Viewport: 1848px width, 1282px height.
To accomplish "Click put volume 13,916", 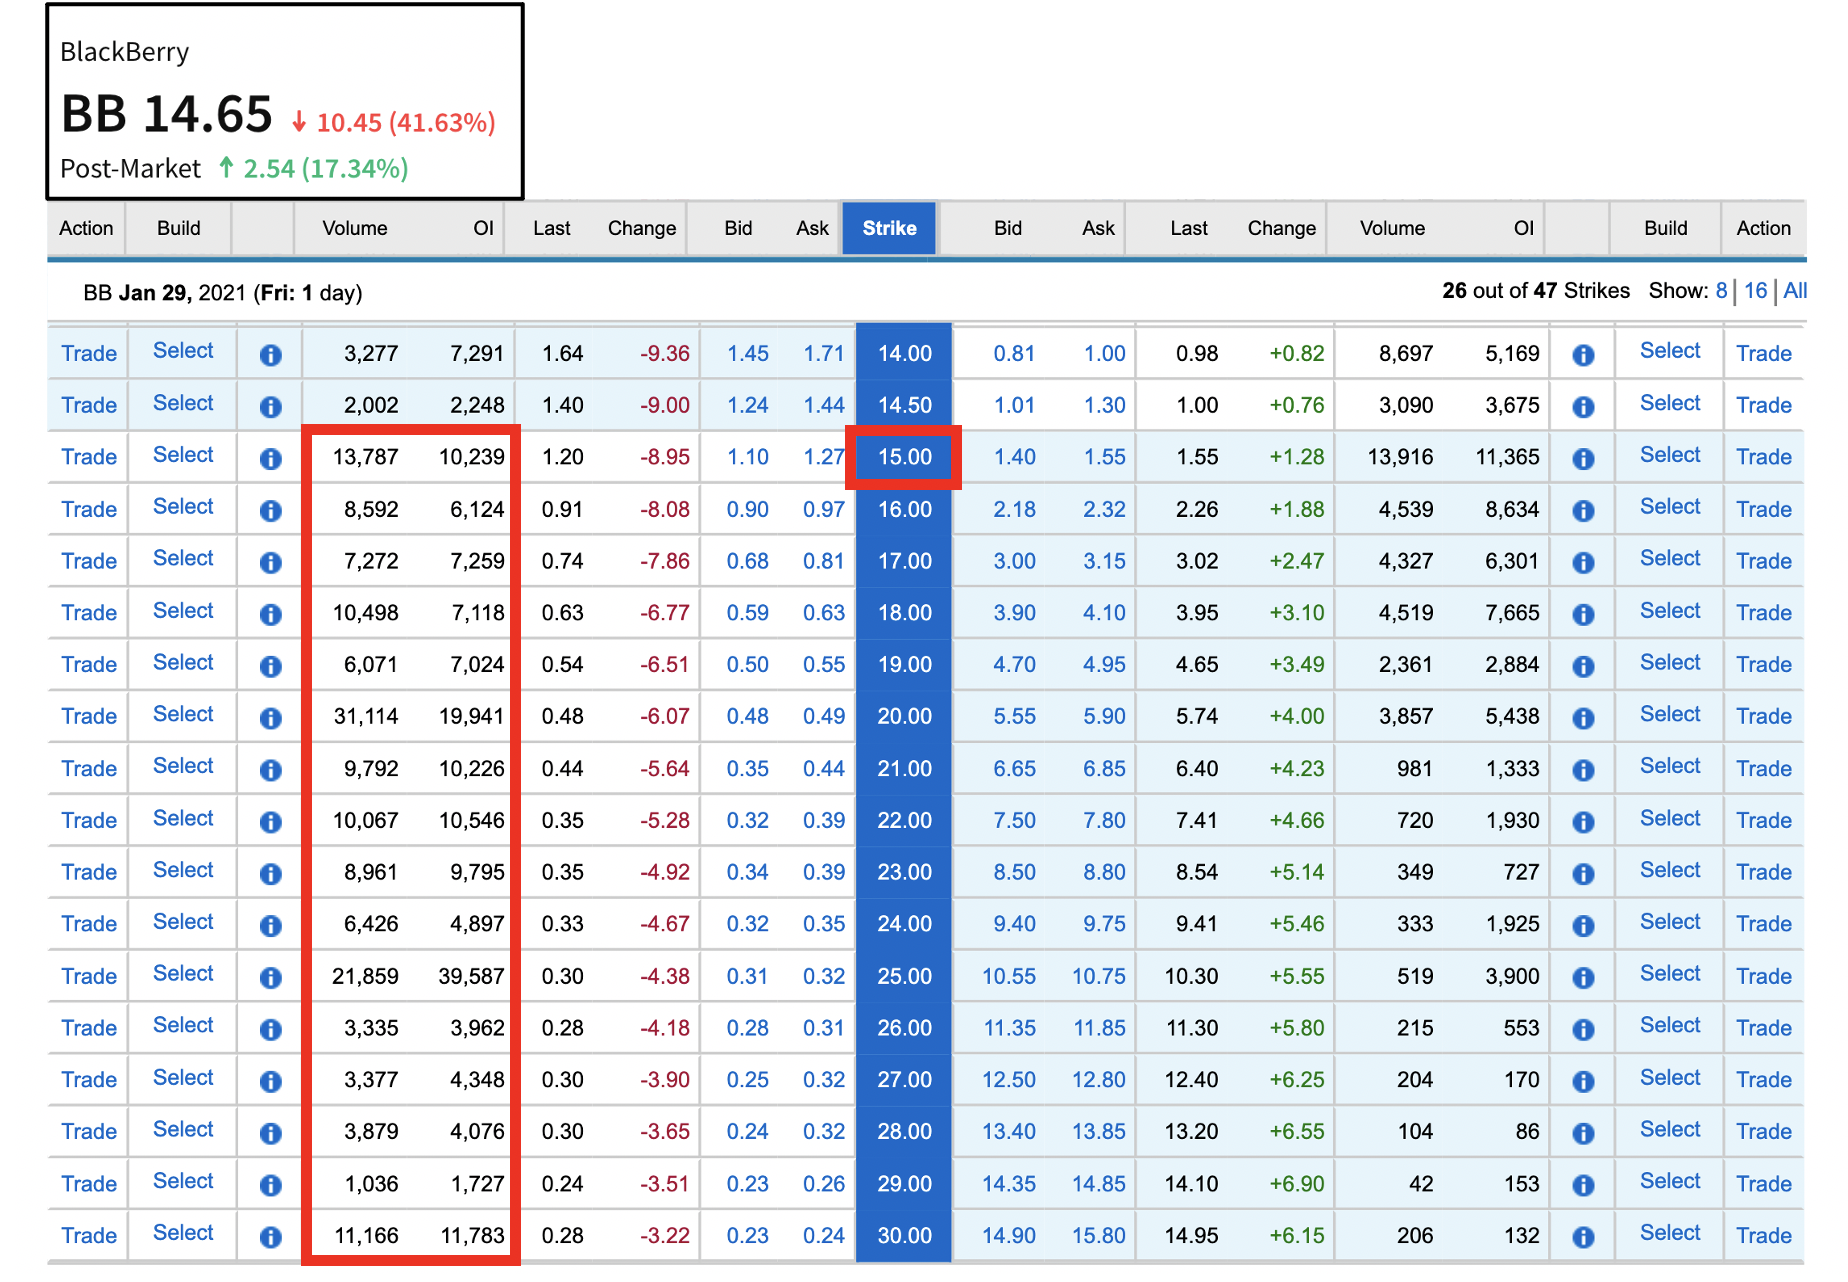I will coord(1400,457).
